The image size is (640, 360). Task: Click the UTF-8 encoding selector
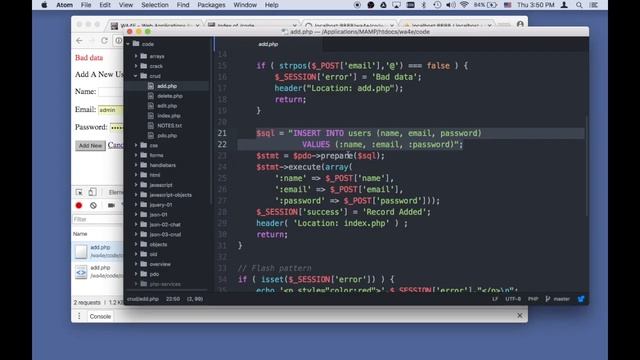(513, 299)
